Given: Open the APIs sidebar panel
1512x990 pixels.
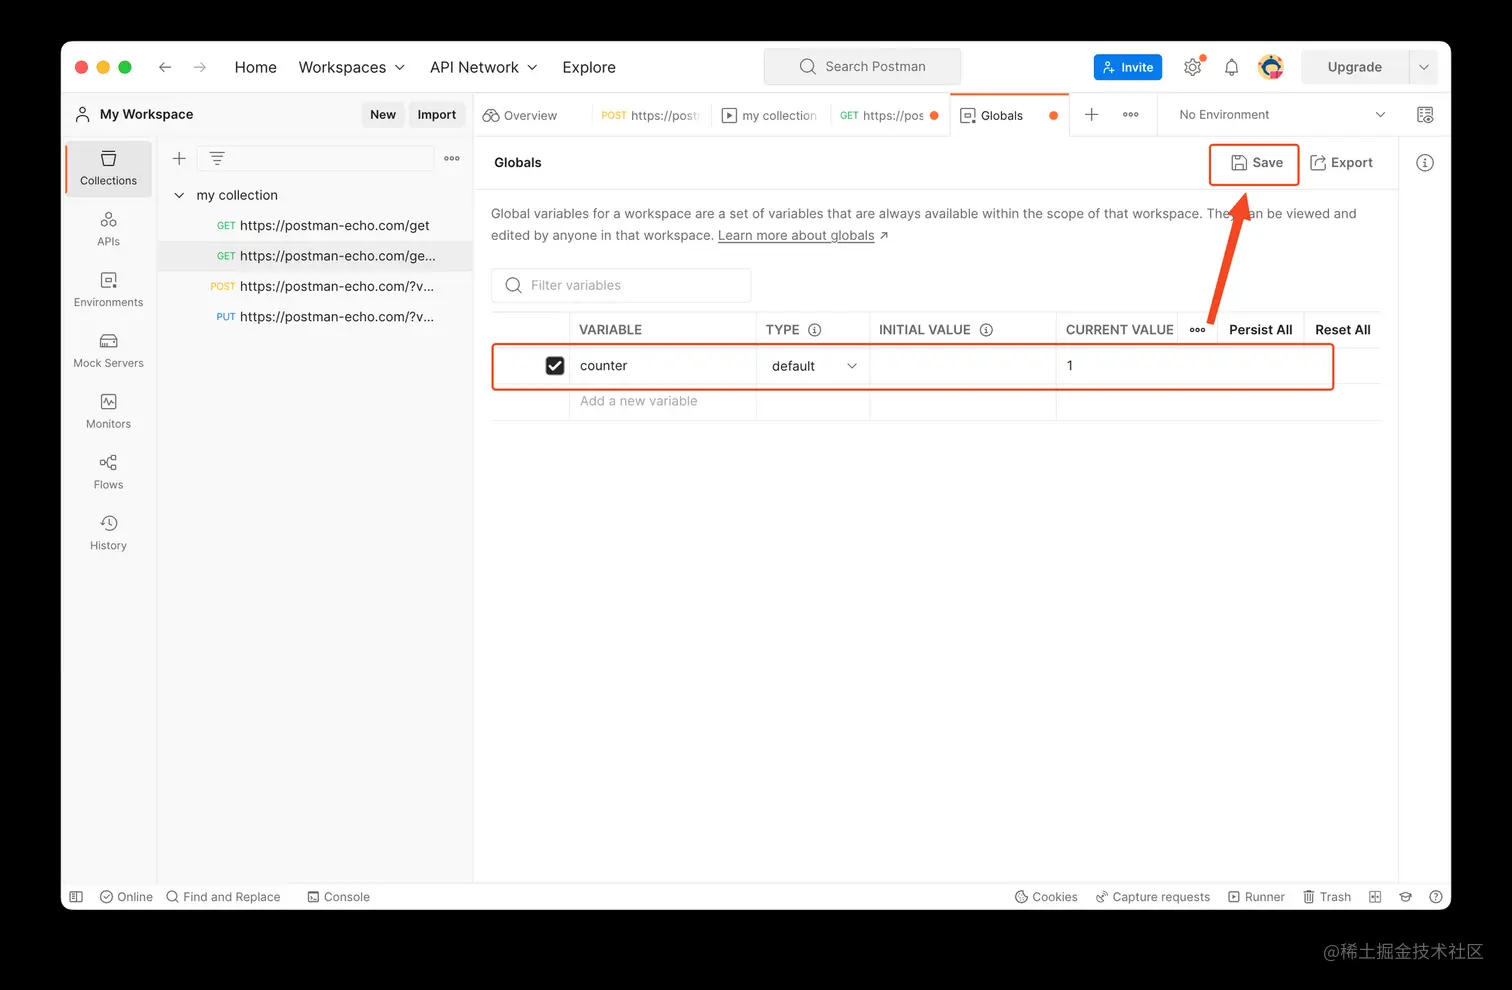Looking at the screenshot, I should pyautogui.click(x=108, y=229).
